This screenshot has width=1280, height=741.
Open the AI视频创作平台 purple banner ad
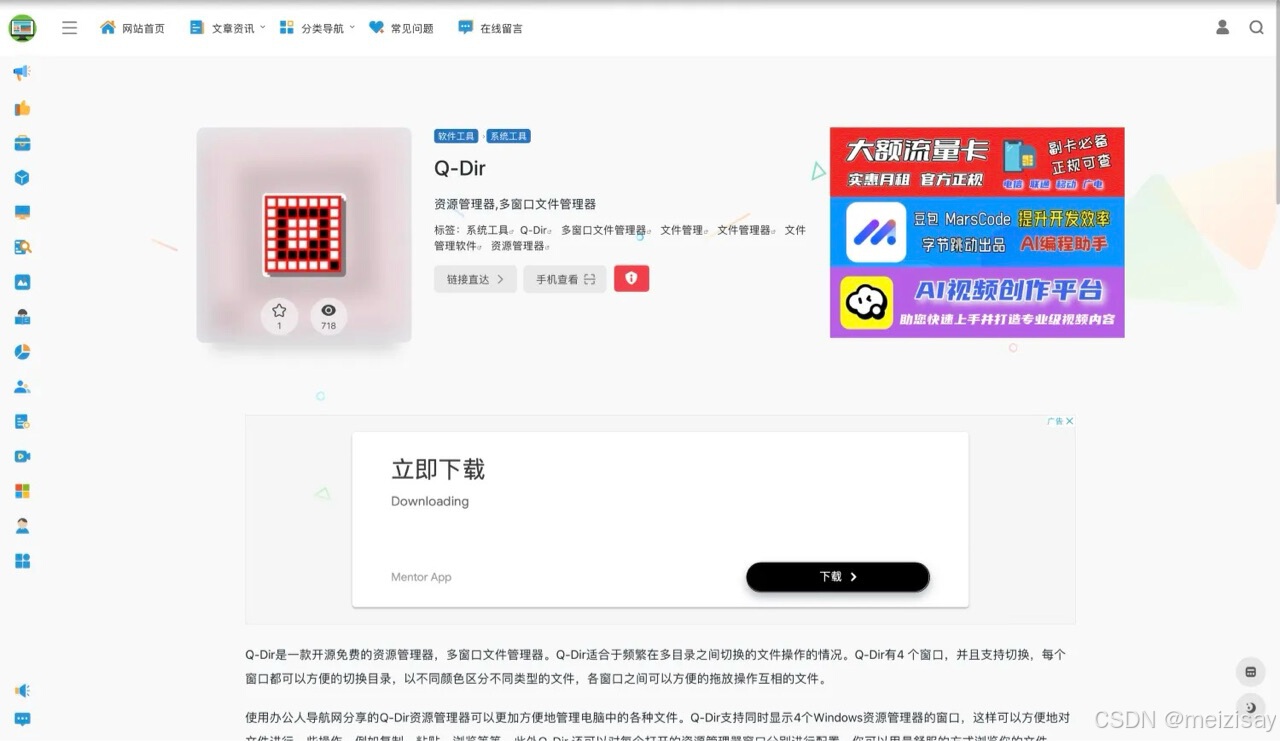[x=977, y=302]
